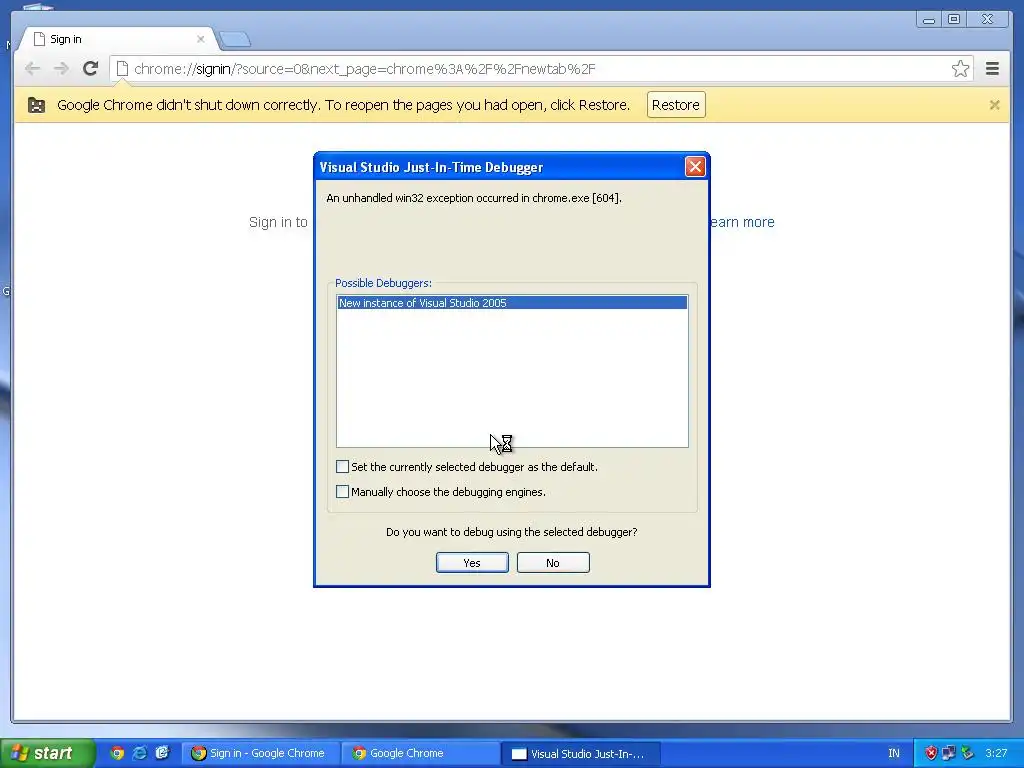Image resolution: width=1024 pixels, height=768 pixels.
Task: Select the Sign in tab
Action: (118, 39)
